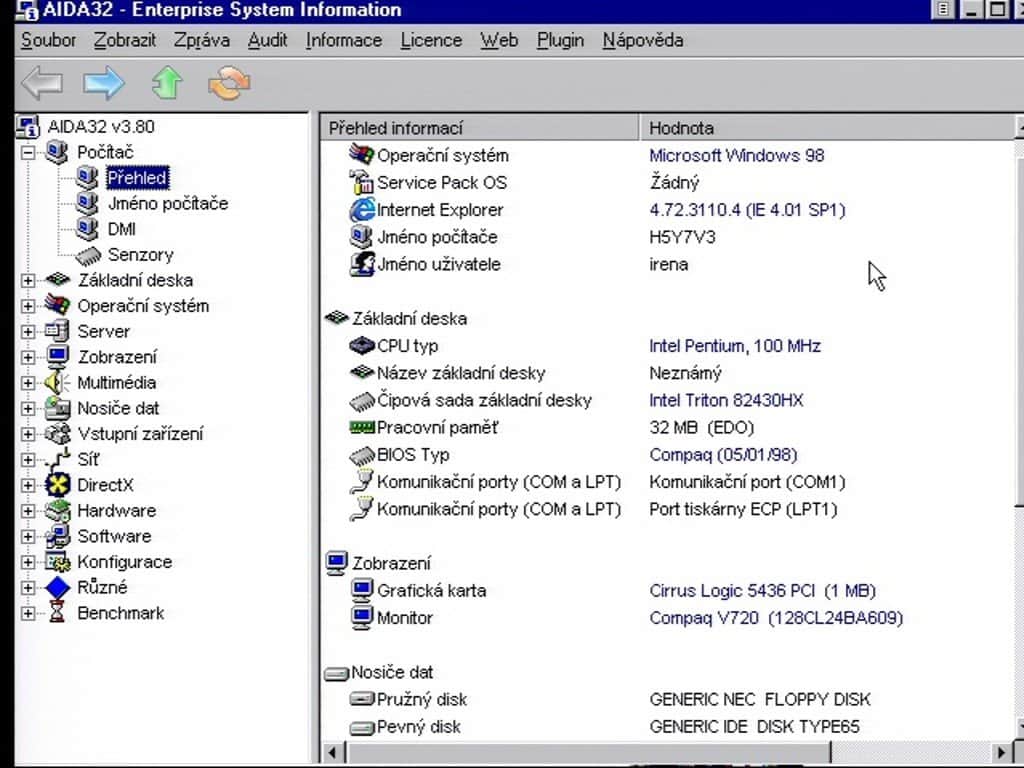Click the Zobrazení monitor icon in tree

57,357
